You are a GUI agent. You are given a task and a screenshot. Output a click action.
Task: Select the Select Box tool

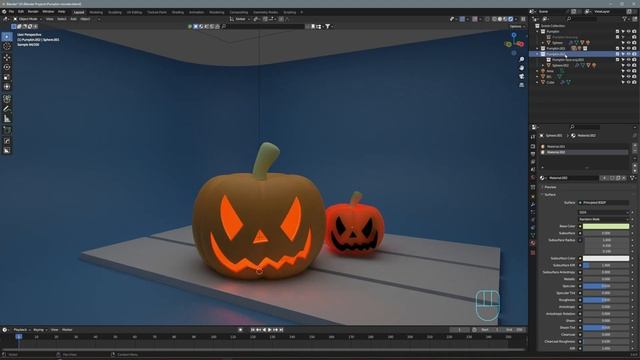tap(7, 37)
